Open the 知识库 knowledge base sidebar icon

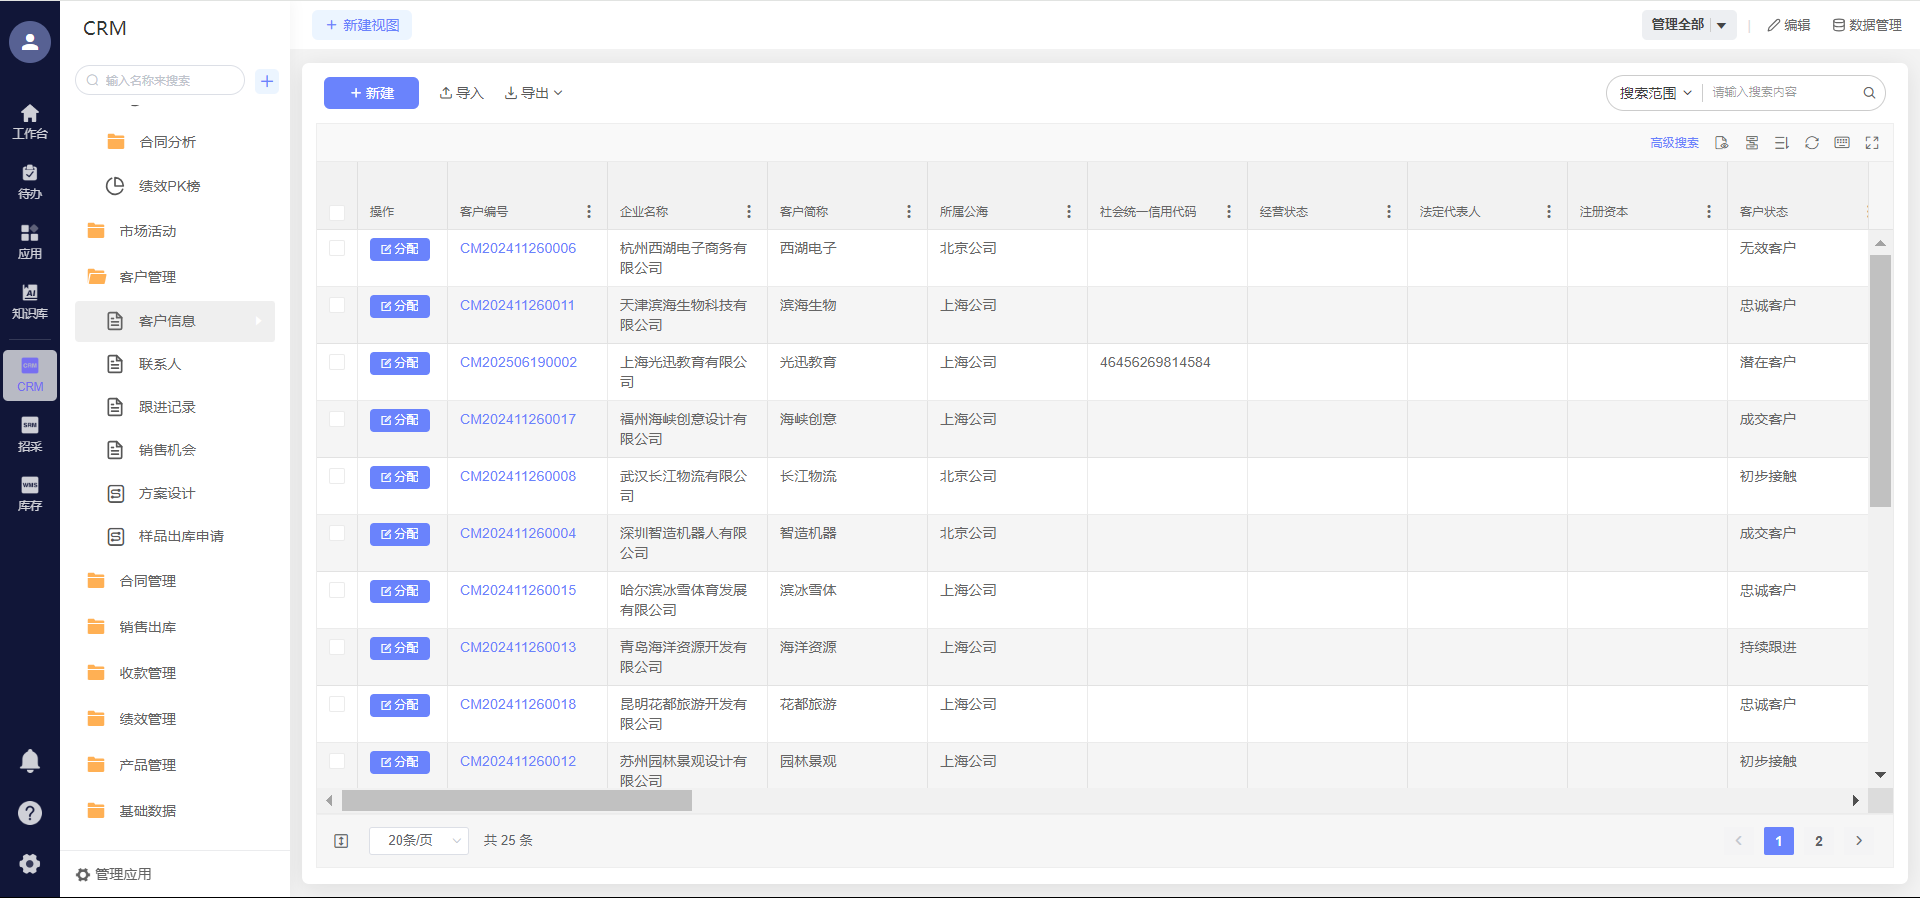click(x=30, y=301)
